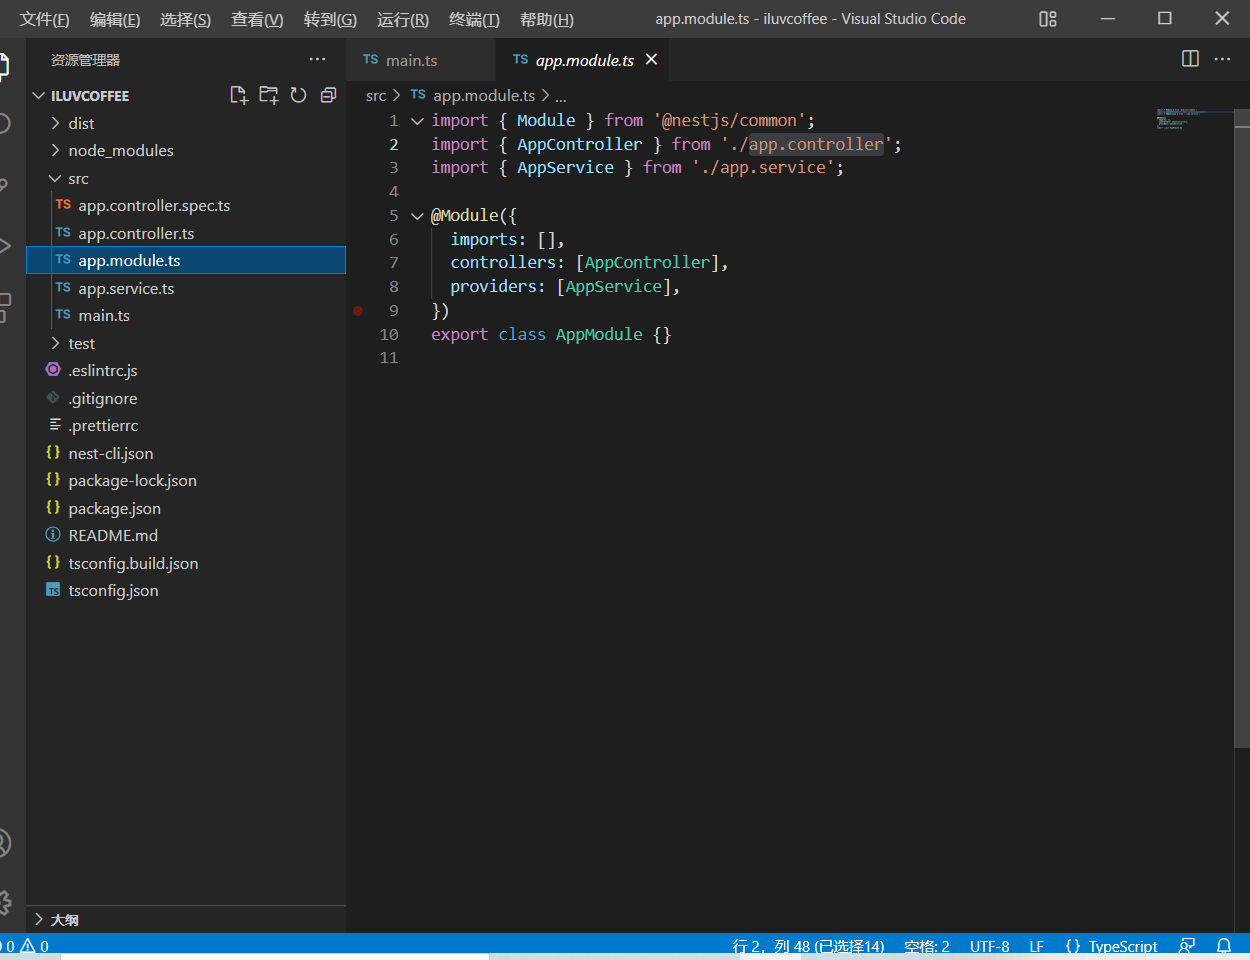Click the UTF-8 encoding in status bar
This screenshot has width=1250, height=960.
click(x=989, y=946)
